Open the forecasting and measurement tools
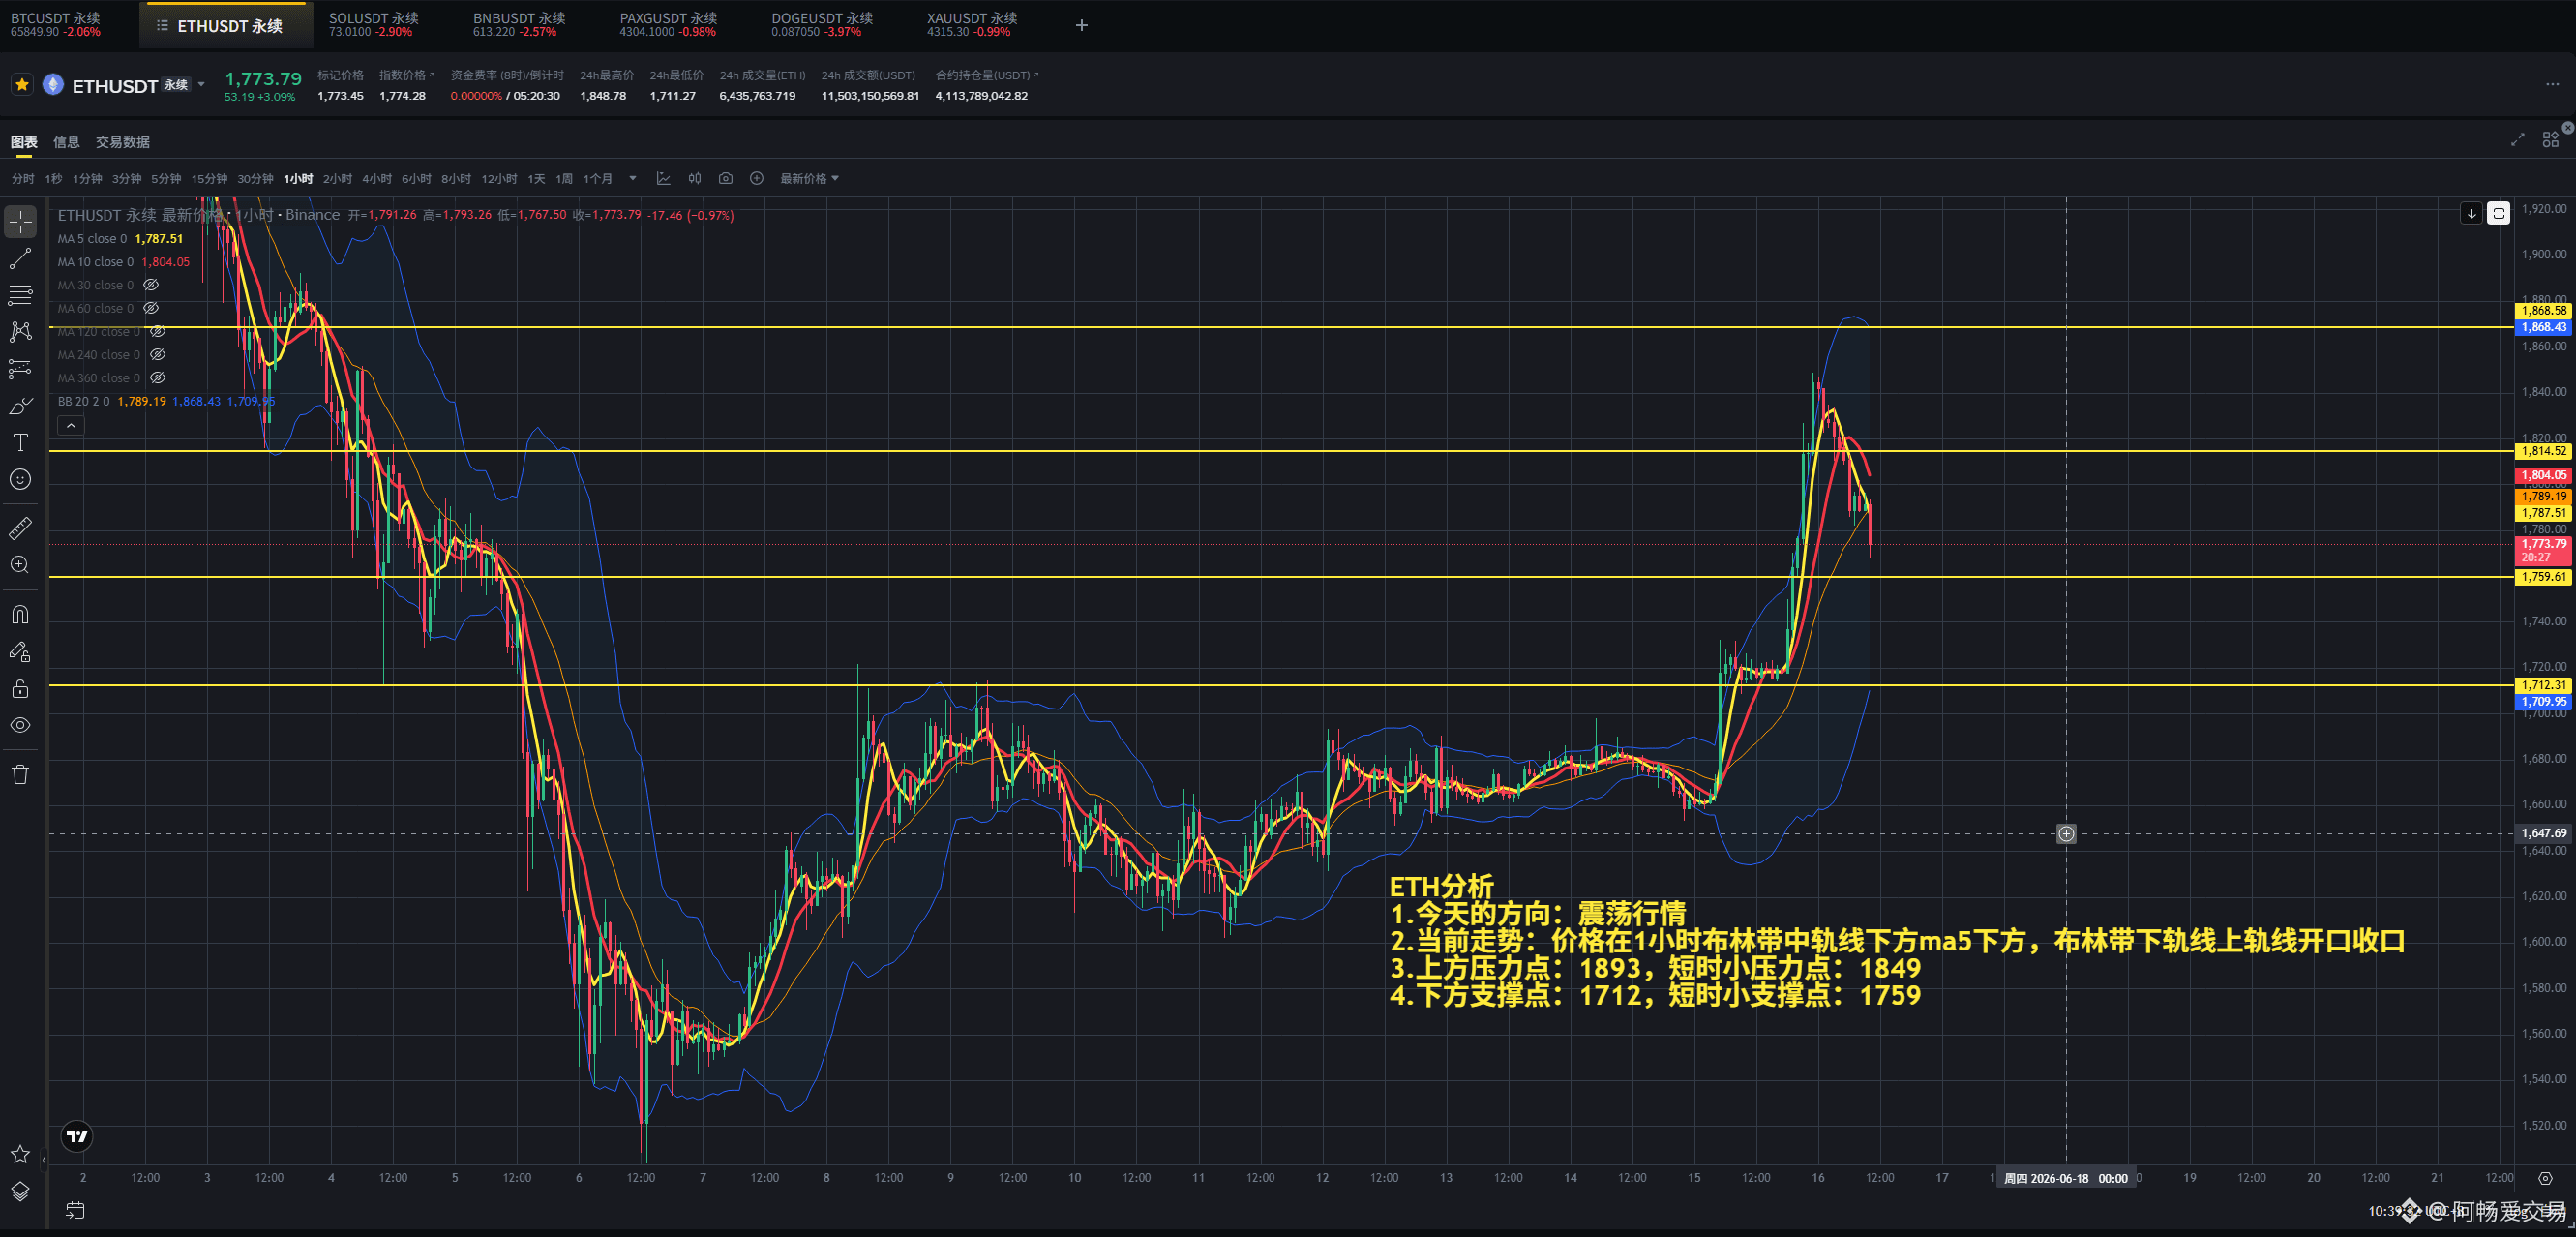Image resolution: width=2576 pixels, height=1237 pixels. 20,369
